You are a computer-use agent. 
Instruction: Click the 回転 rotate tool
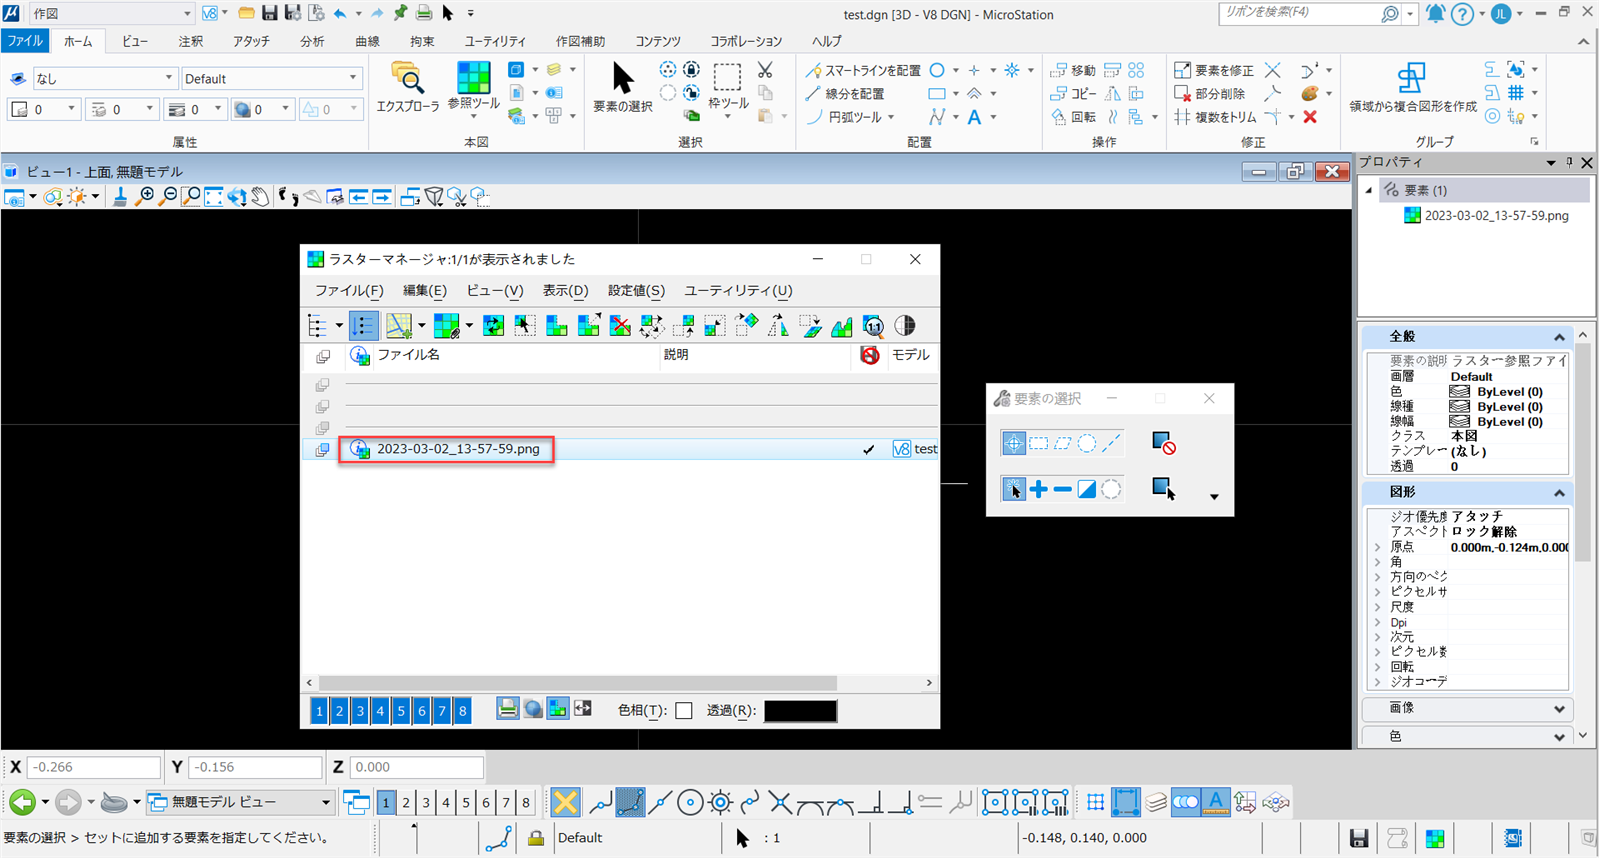[x=1073, y=117]
